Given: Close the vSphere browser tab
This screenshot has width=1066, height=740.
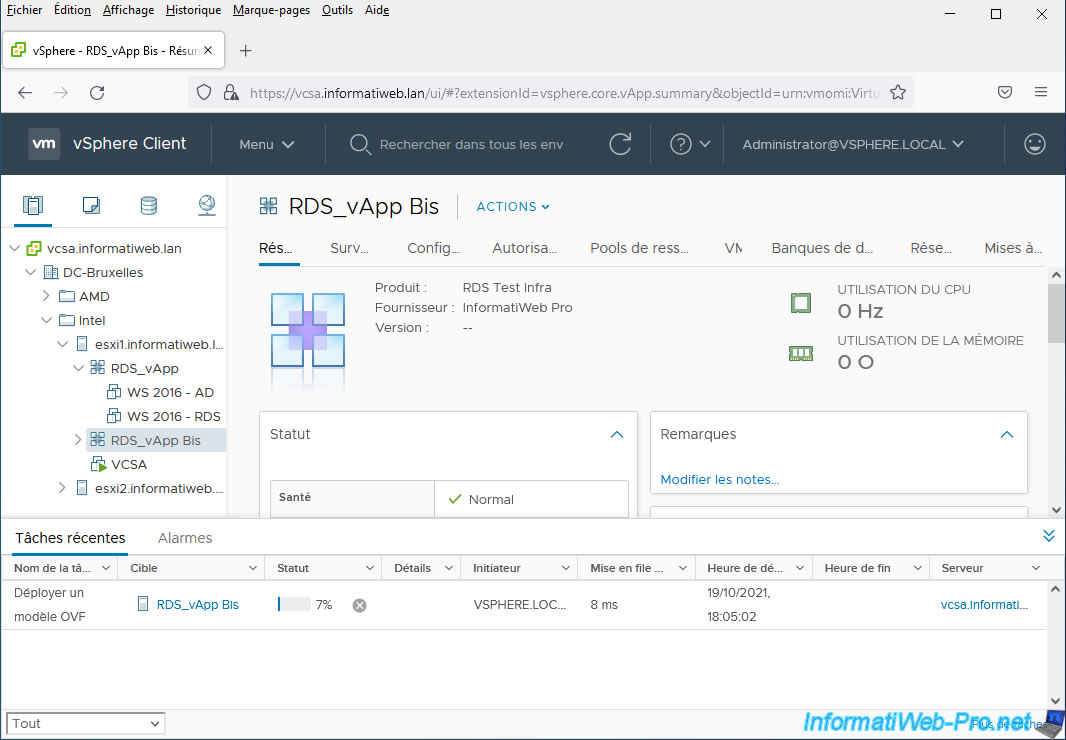Looking at the screenshot, I should click(208, 50).
